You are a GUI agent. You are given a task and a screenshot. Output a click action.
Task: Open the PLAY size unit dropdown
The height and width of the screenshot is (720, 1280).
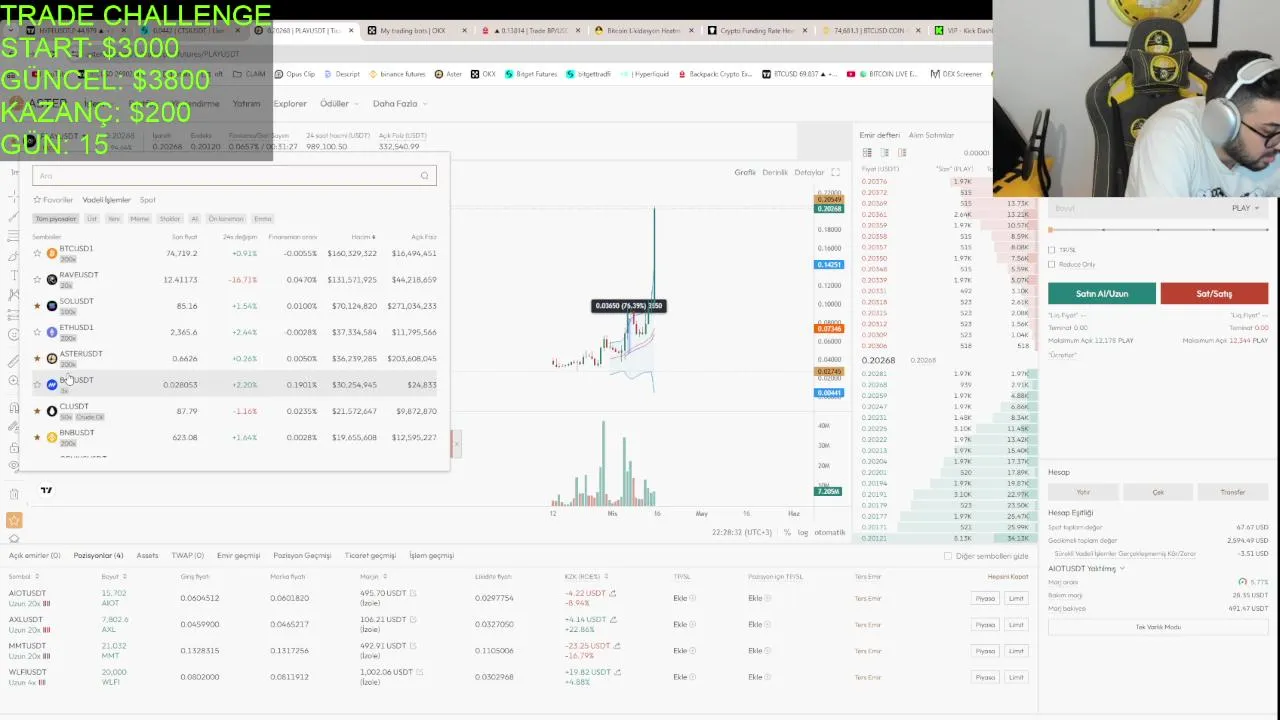[x=1246, y=208]
